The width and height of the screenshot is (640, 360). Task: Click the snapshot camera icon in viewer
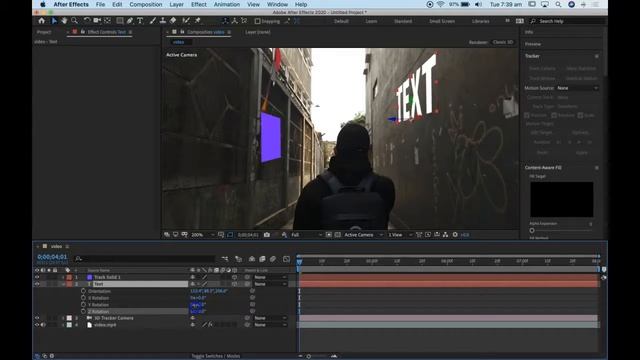[267, 235]
